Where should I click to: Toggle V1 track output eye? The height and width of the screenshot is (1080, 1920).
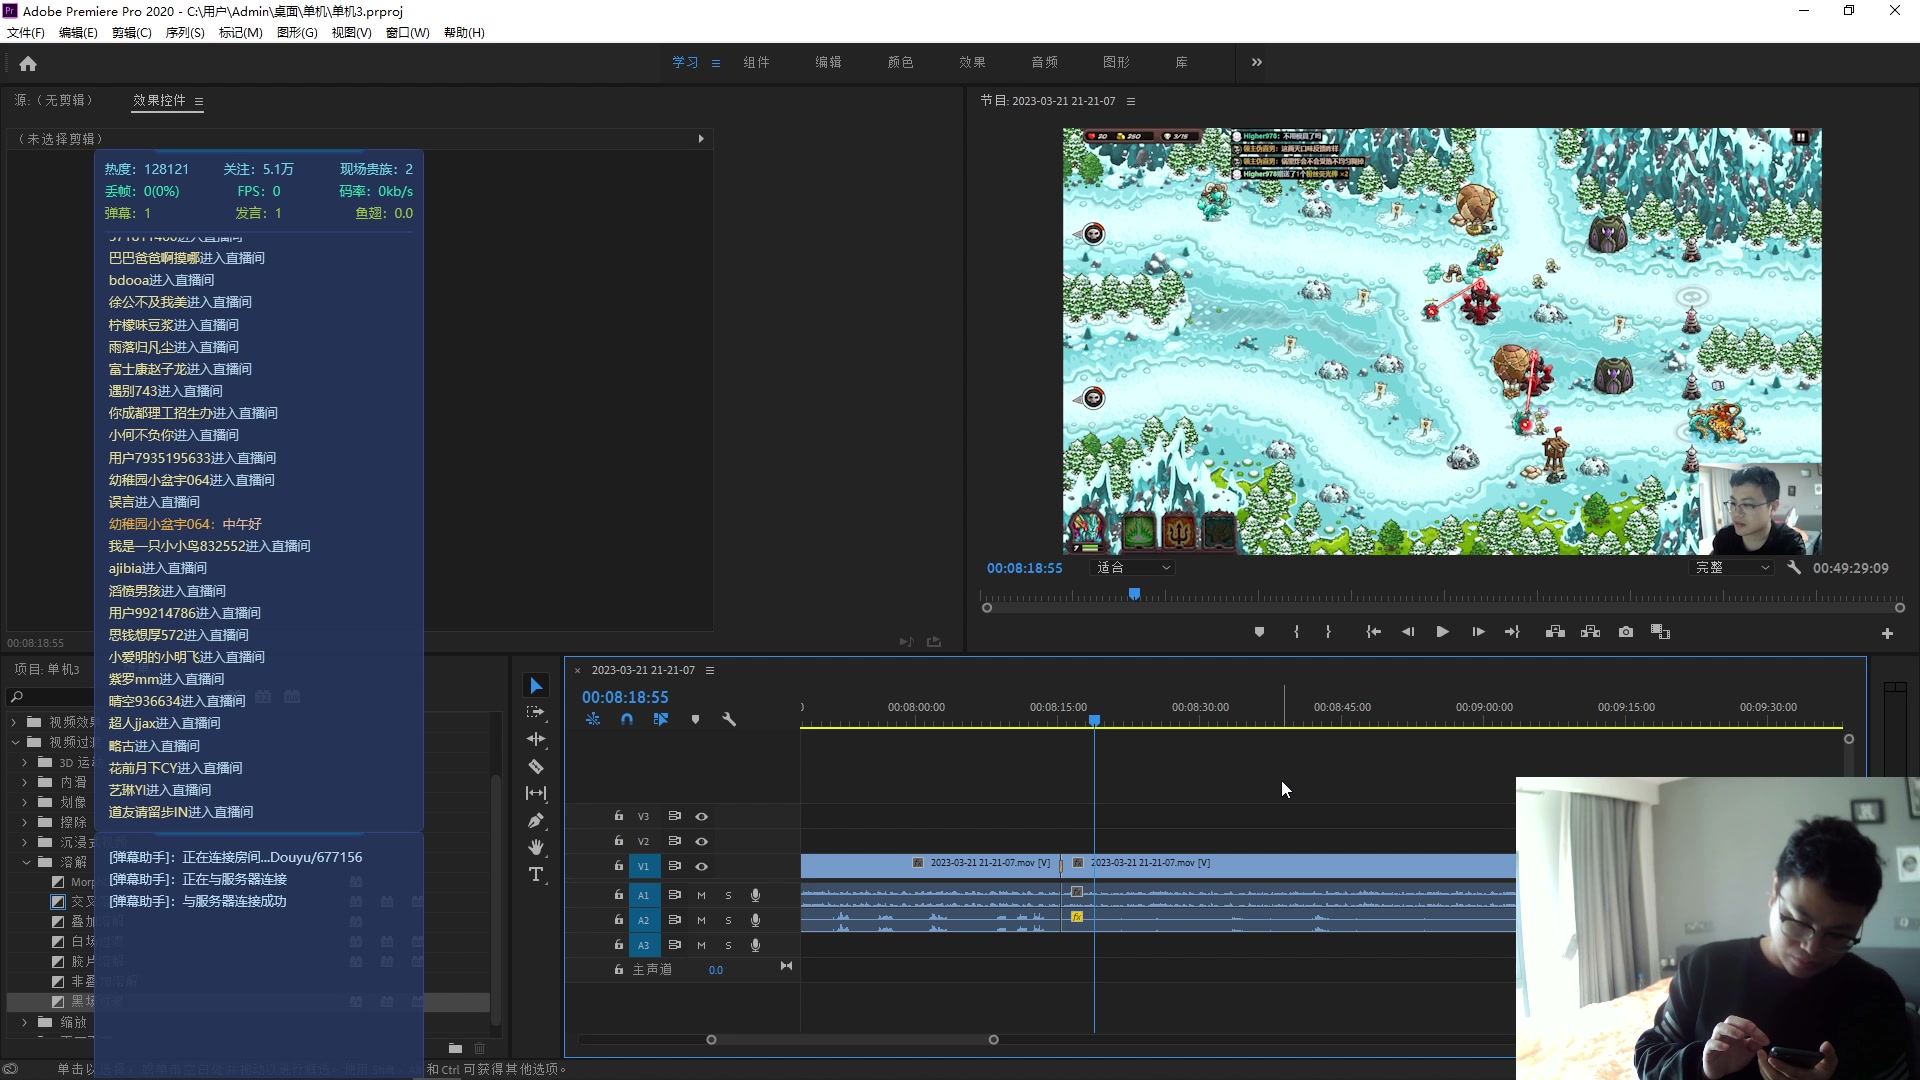(702, 866)
